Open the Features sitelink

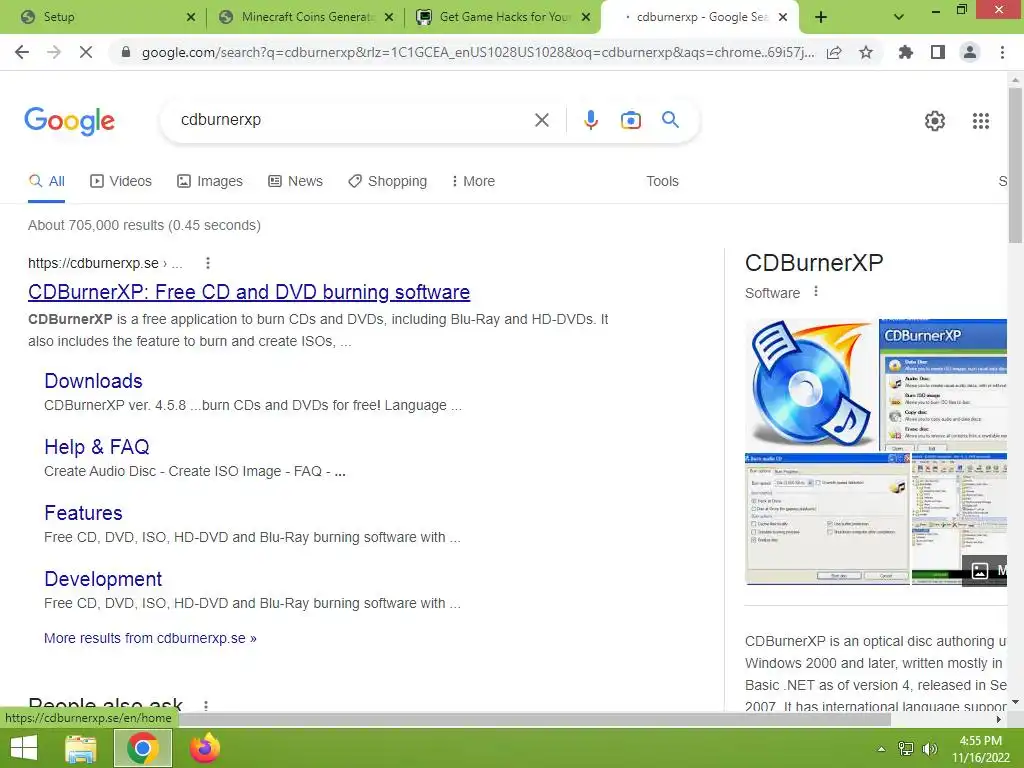(83, 513)
